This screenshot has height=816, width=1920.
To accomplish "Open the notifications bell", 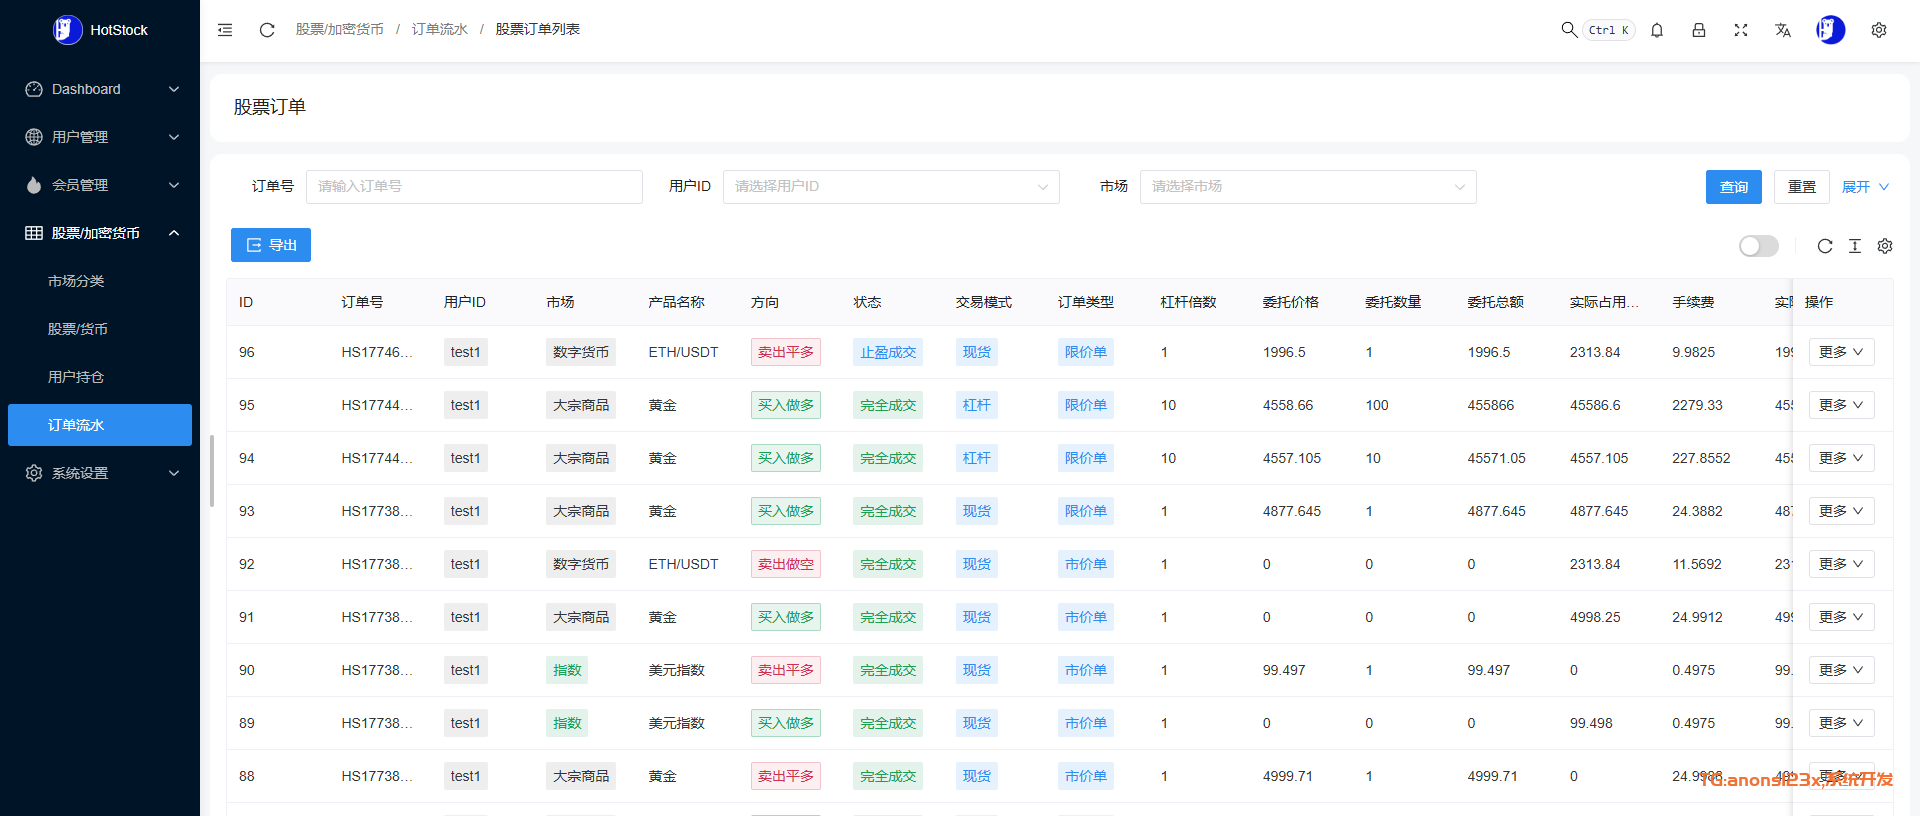I will [x=1657, y=30].
